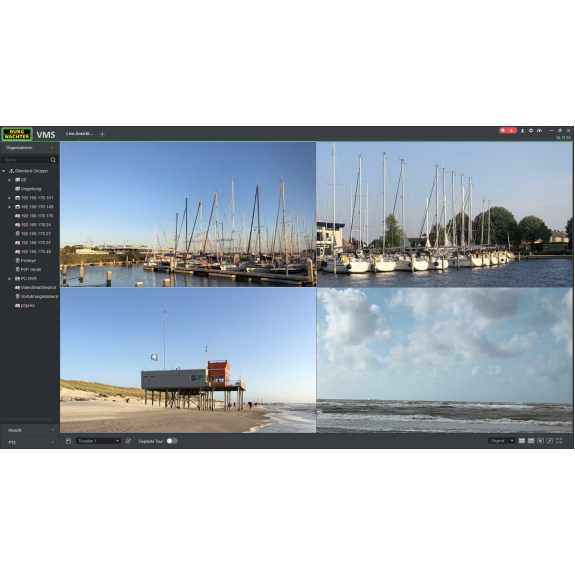Viewport: 575px width, 575px height.
Task: Click the search magnifier icon in sidebar
Action: 53,160
